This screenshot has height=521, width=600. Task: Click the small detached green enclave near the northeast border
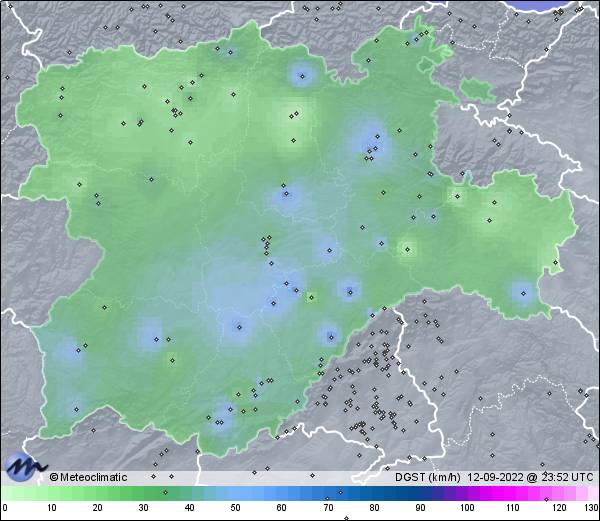[477, 89]
